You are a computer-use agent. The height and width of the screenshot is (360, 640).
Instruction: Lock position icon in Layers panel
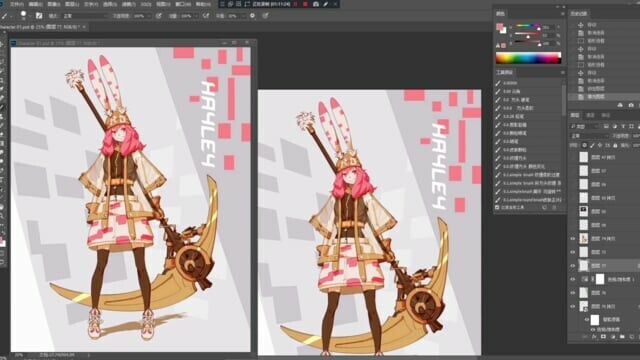pyautogui.click(x=600, y=145)
